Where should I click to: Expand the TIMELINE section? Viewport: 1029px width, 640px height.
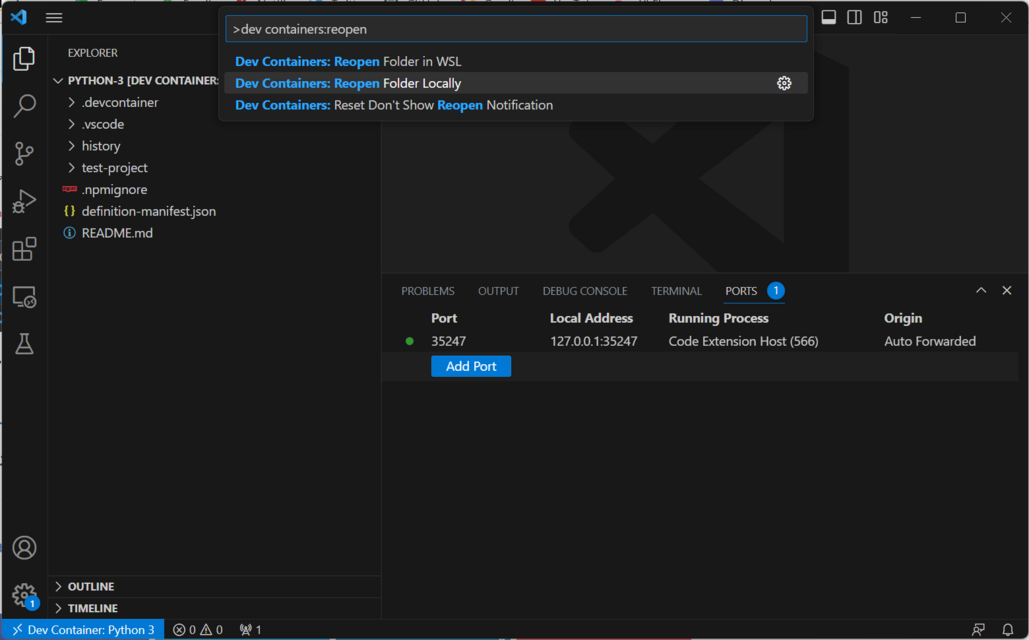point(92,608)
